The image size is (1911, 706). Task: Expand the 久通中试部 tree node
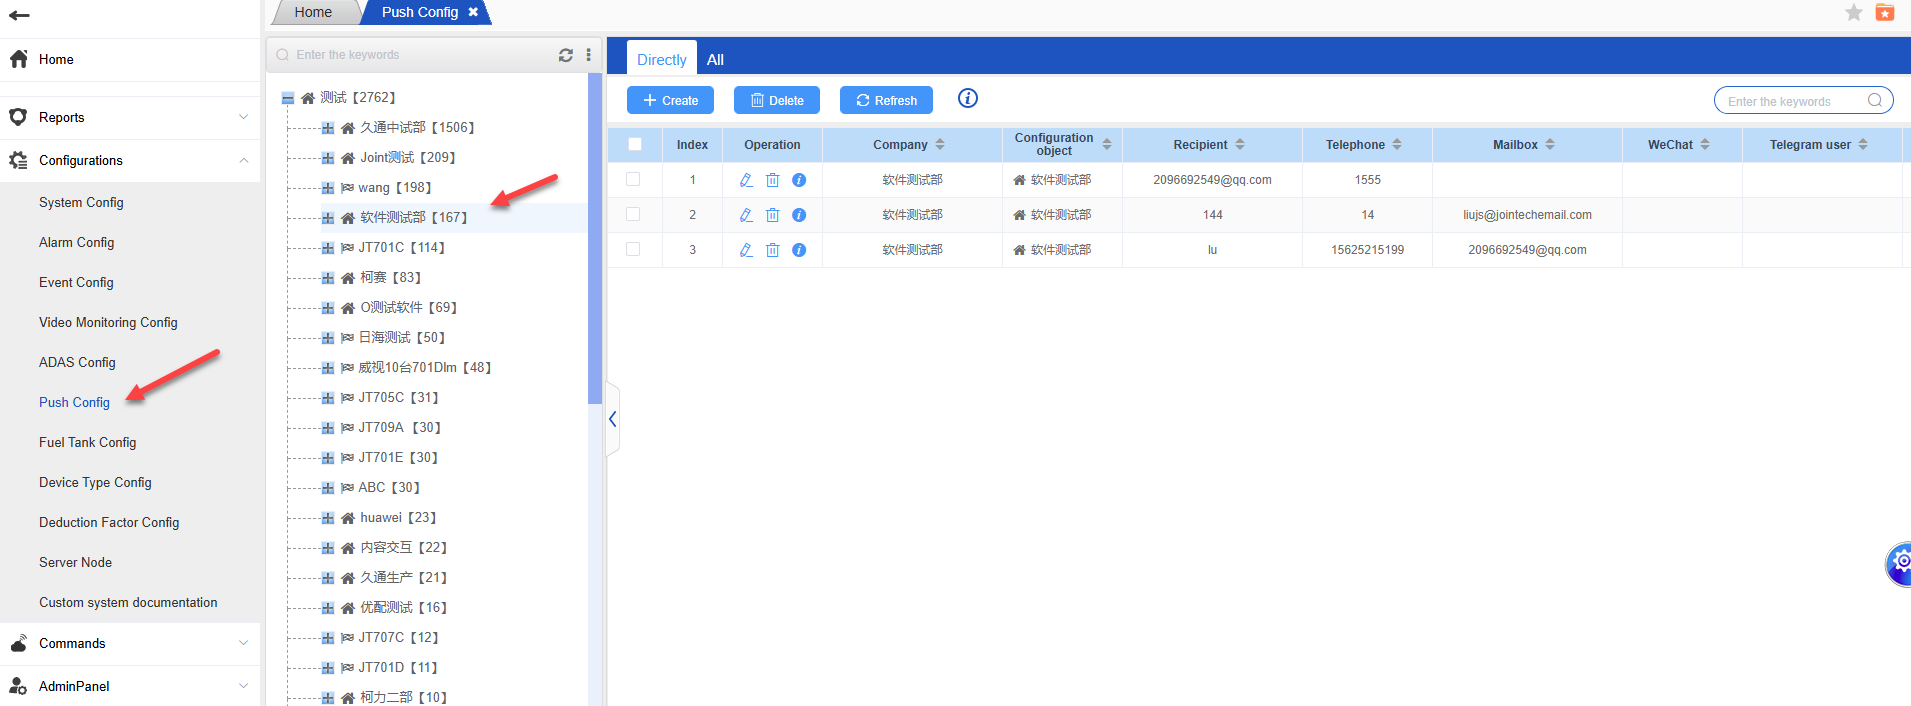pos(328,128)
